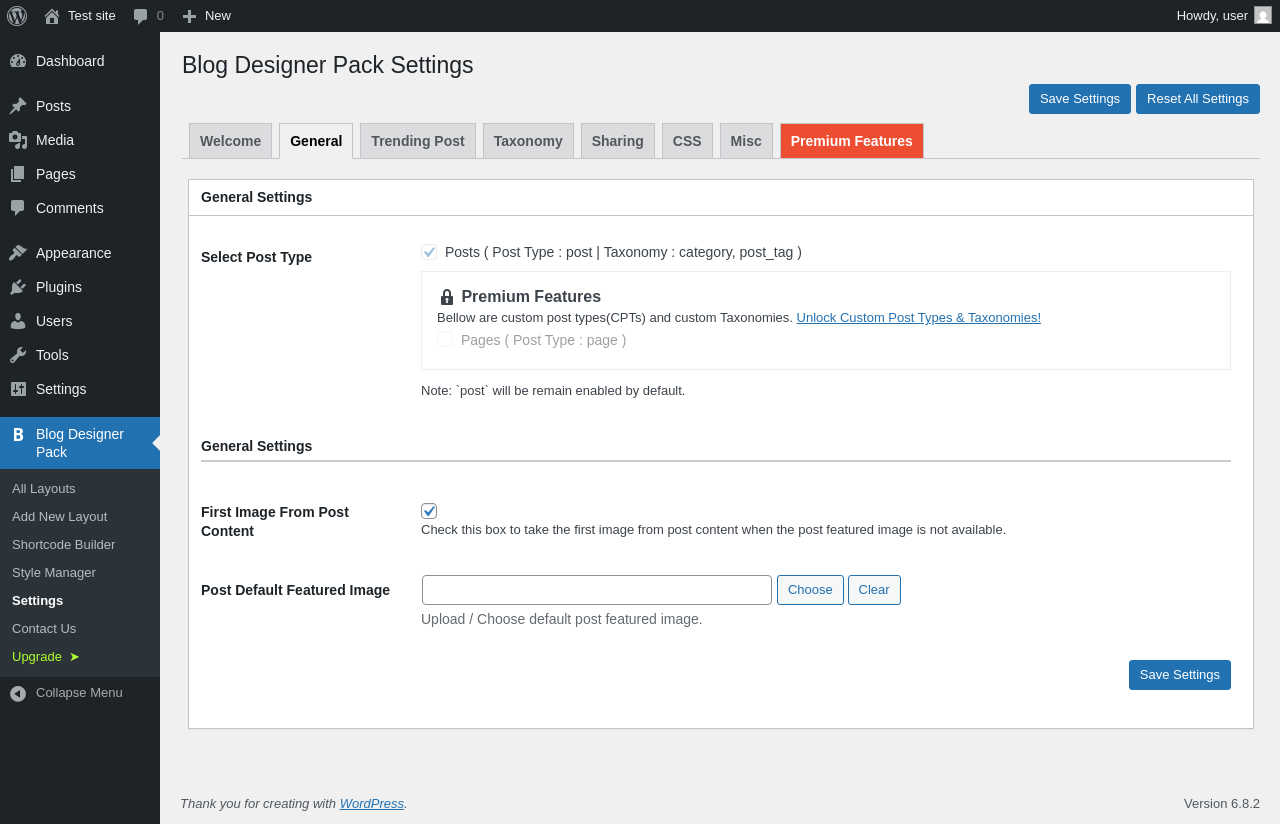Open the WordPress logo menu
The height and width of the screenshot is (824, 1280).
pos(17,16)
